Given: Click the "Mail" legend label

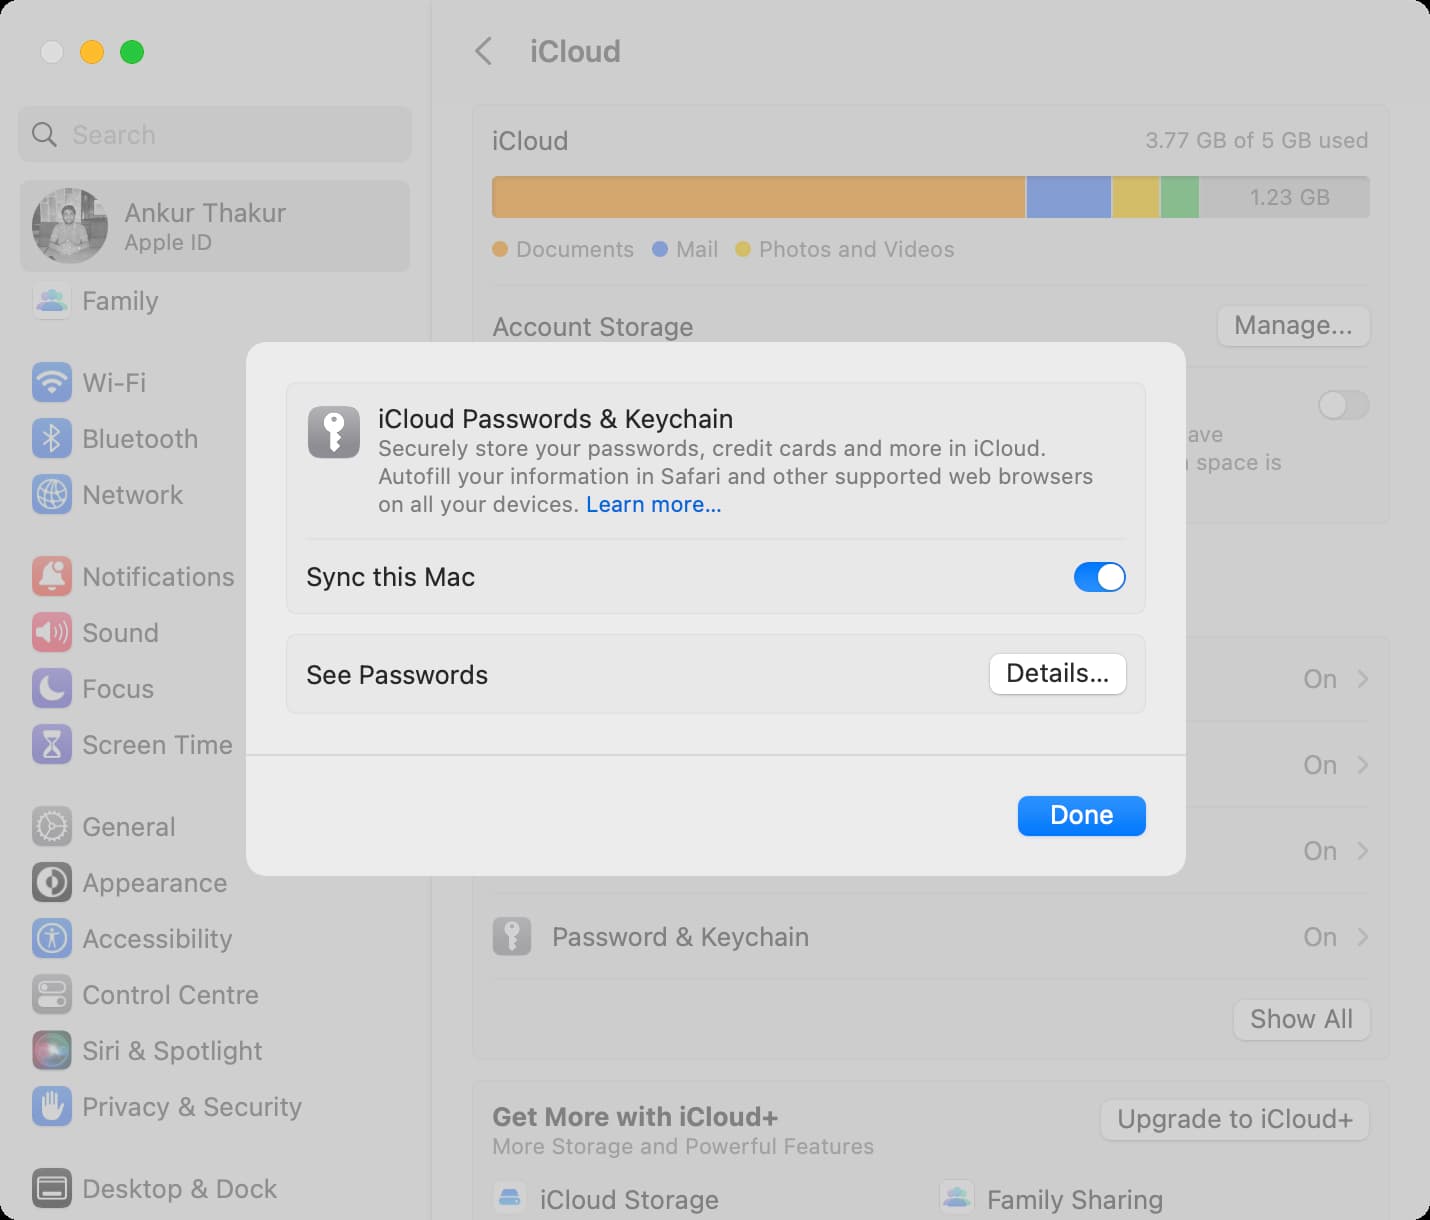Looking at the screenshot, I should point(697,249).
